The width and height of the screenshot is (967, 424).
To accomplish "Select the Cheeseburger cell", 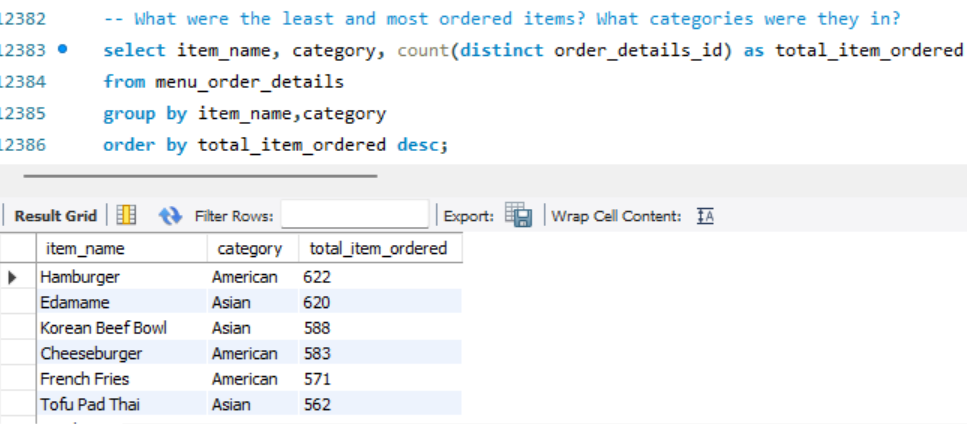I will (122, 353).
